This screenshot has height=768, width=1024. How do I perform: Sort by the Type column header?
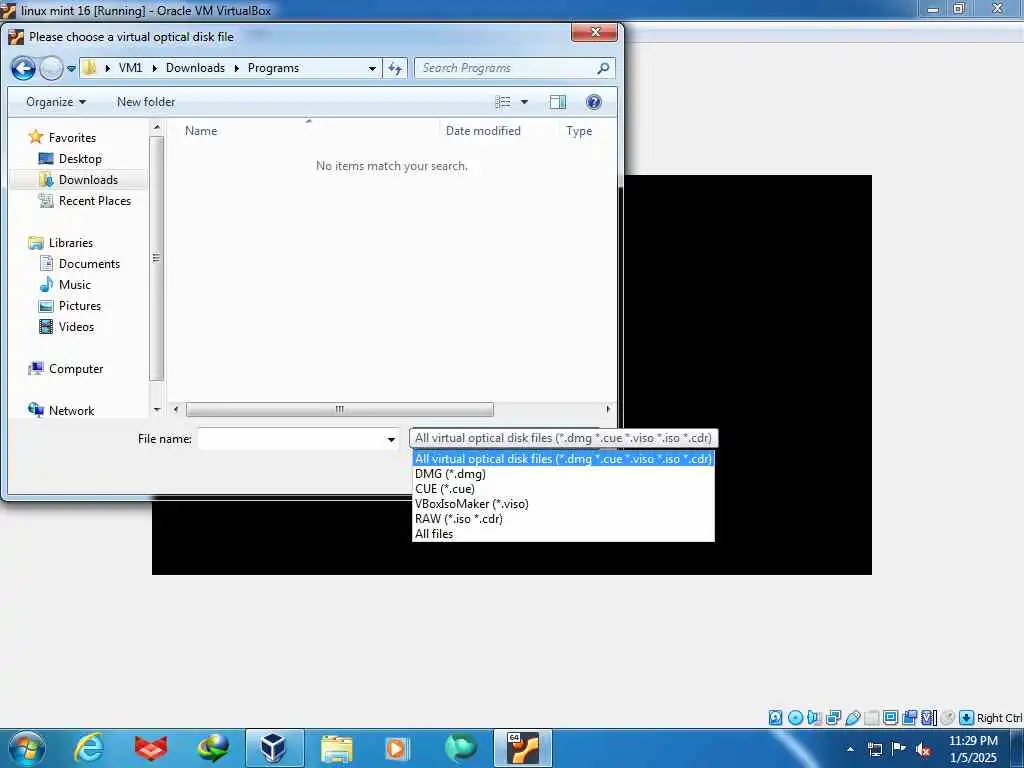[x=579, y=131]
